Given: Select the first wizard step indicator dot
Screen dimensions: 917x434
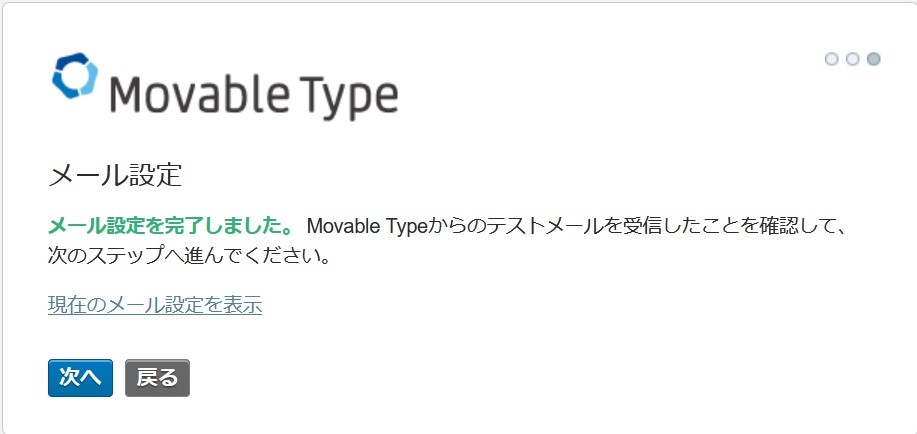Looking at the screenshot, I should pyautogui.click(x=831, y=59).
